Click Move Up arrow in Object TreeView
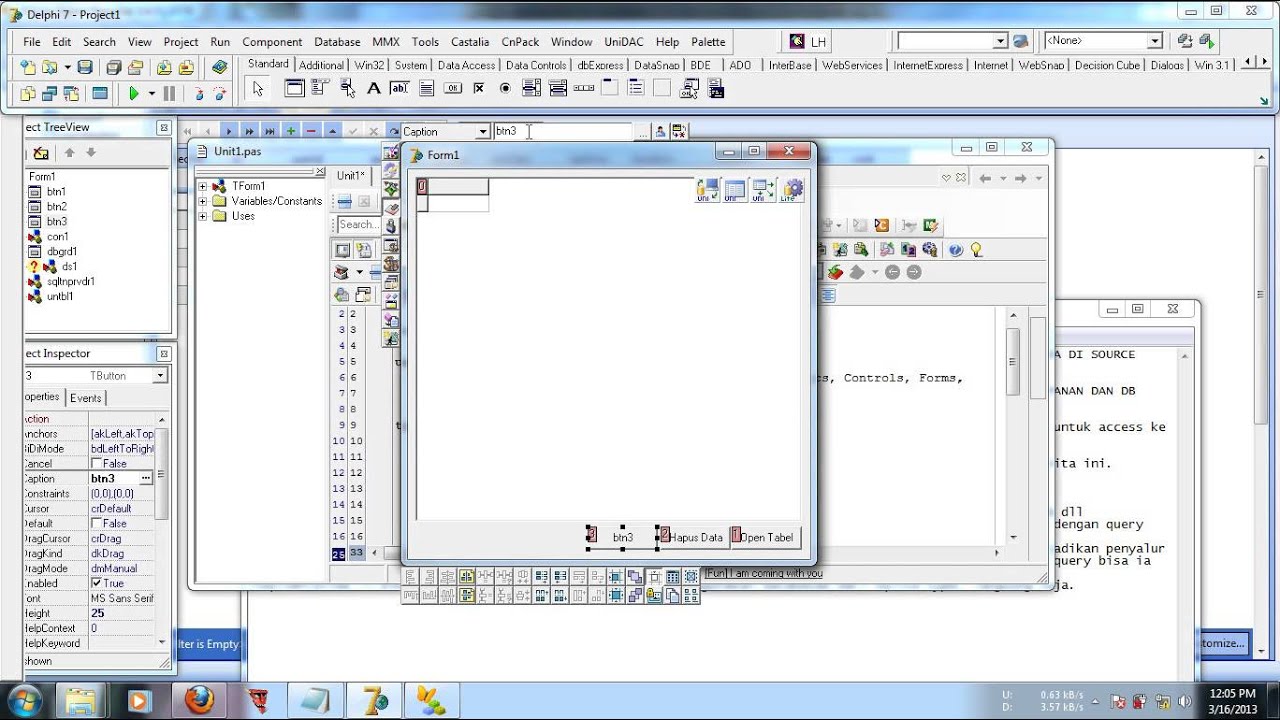1280x720 pixels. [x=69, y=153]
